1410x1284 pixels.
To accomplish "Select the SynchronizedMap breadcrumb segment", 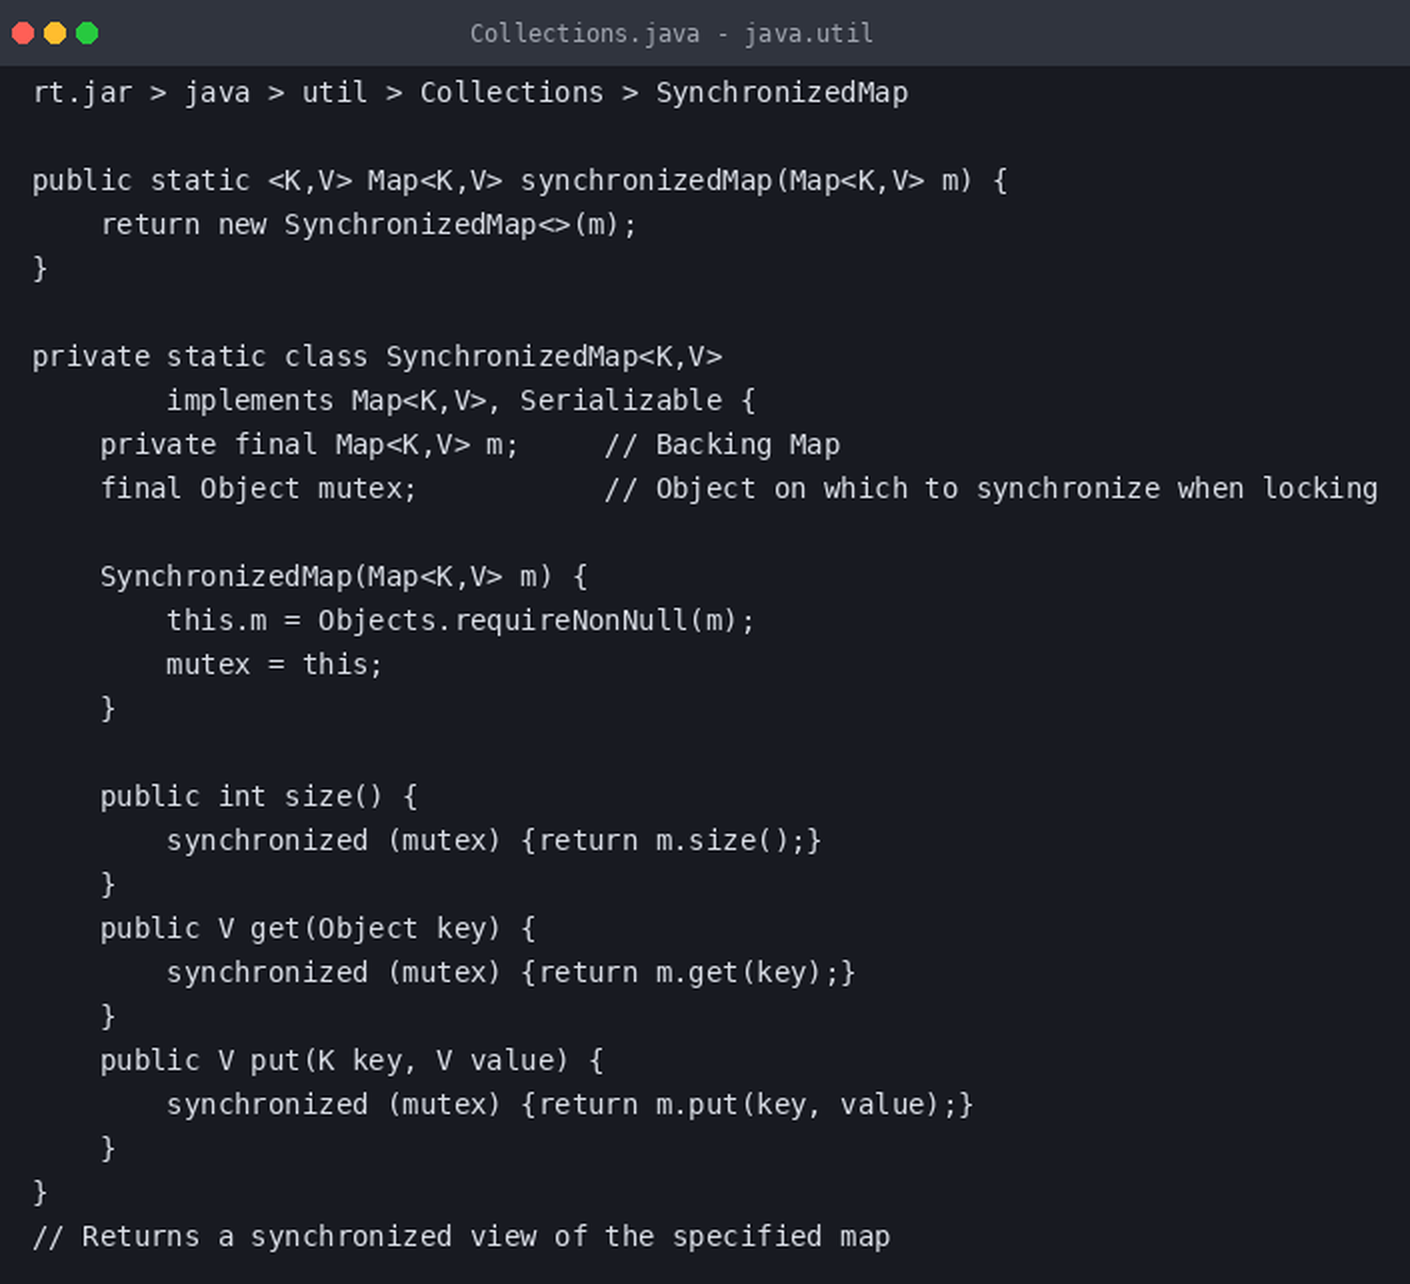I will (782, 93).
